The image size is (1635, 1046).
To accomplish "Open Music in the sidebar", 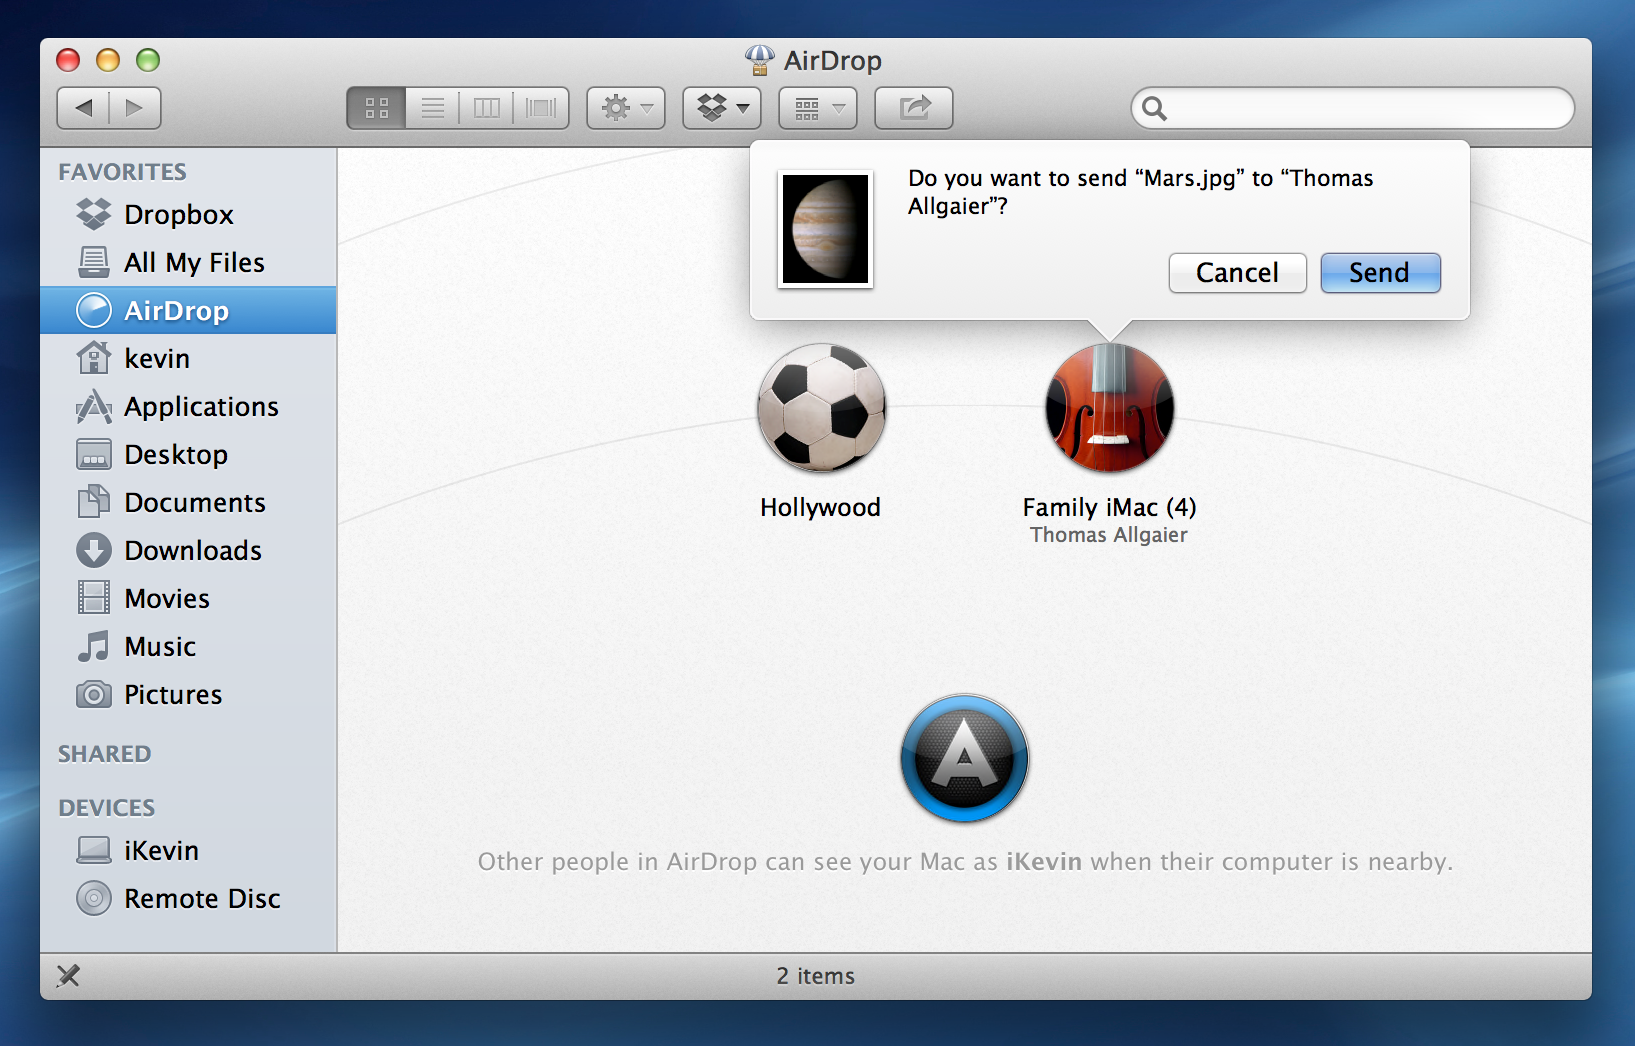I will coord(188,646).
